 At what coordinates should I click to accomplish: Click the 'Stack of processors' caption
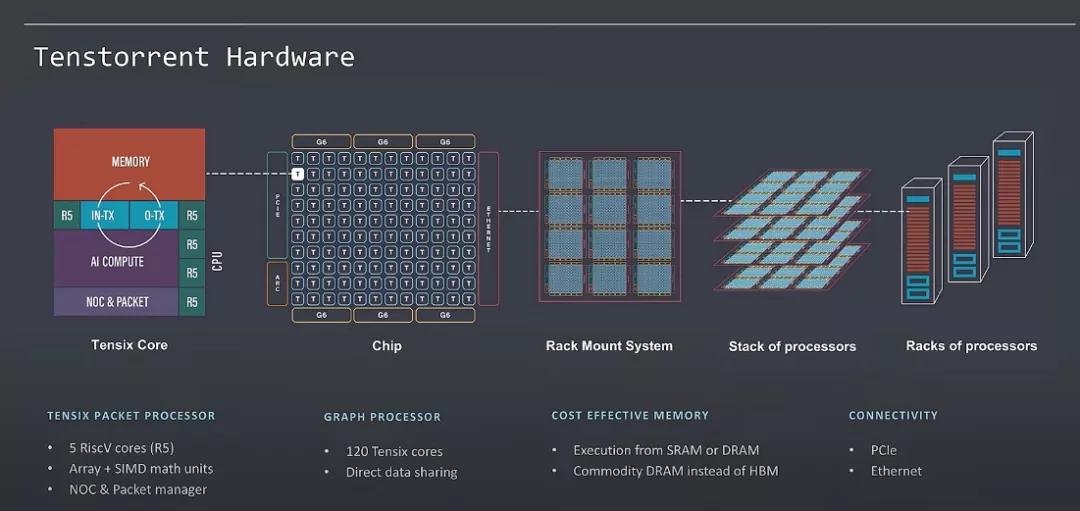[792, 346]
